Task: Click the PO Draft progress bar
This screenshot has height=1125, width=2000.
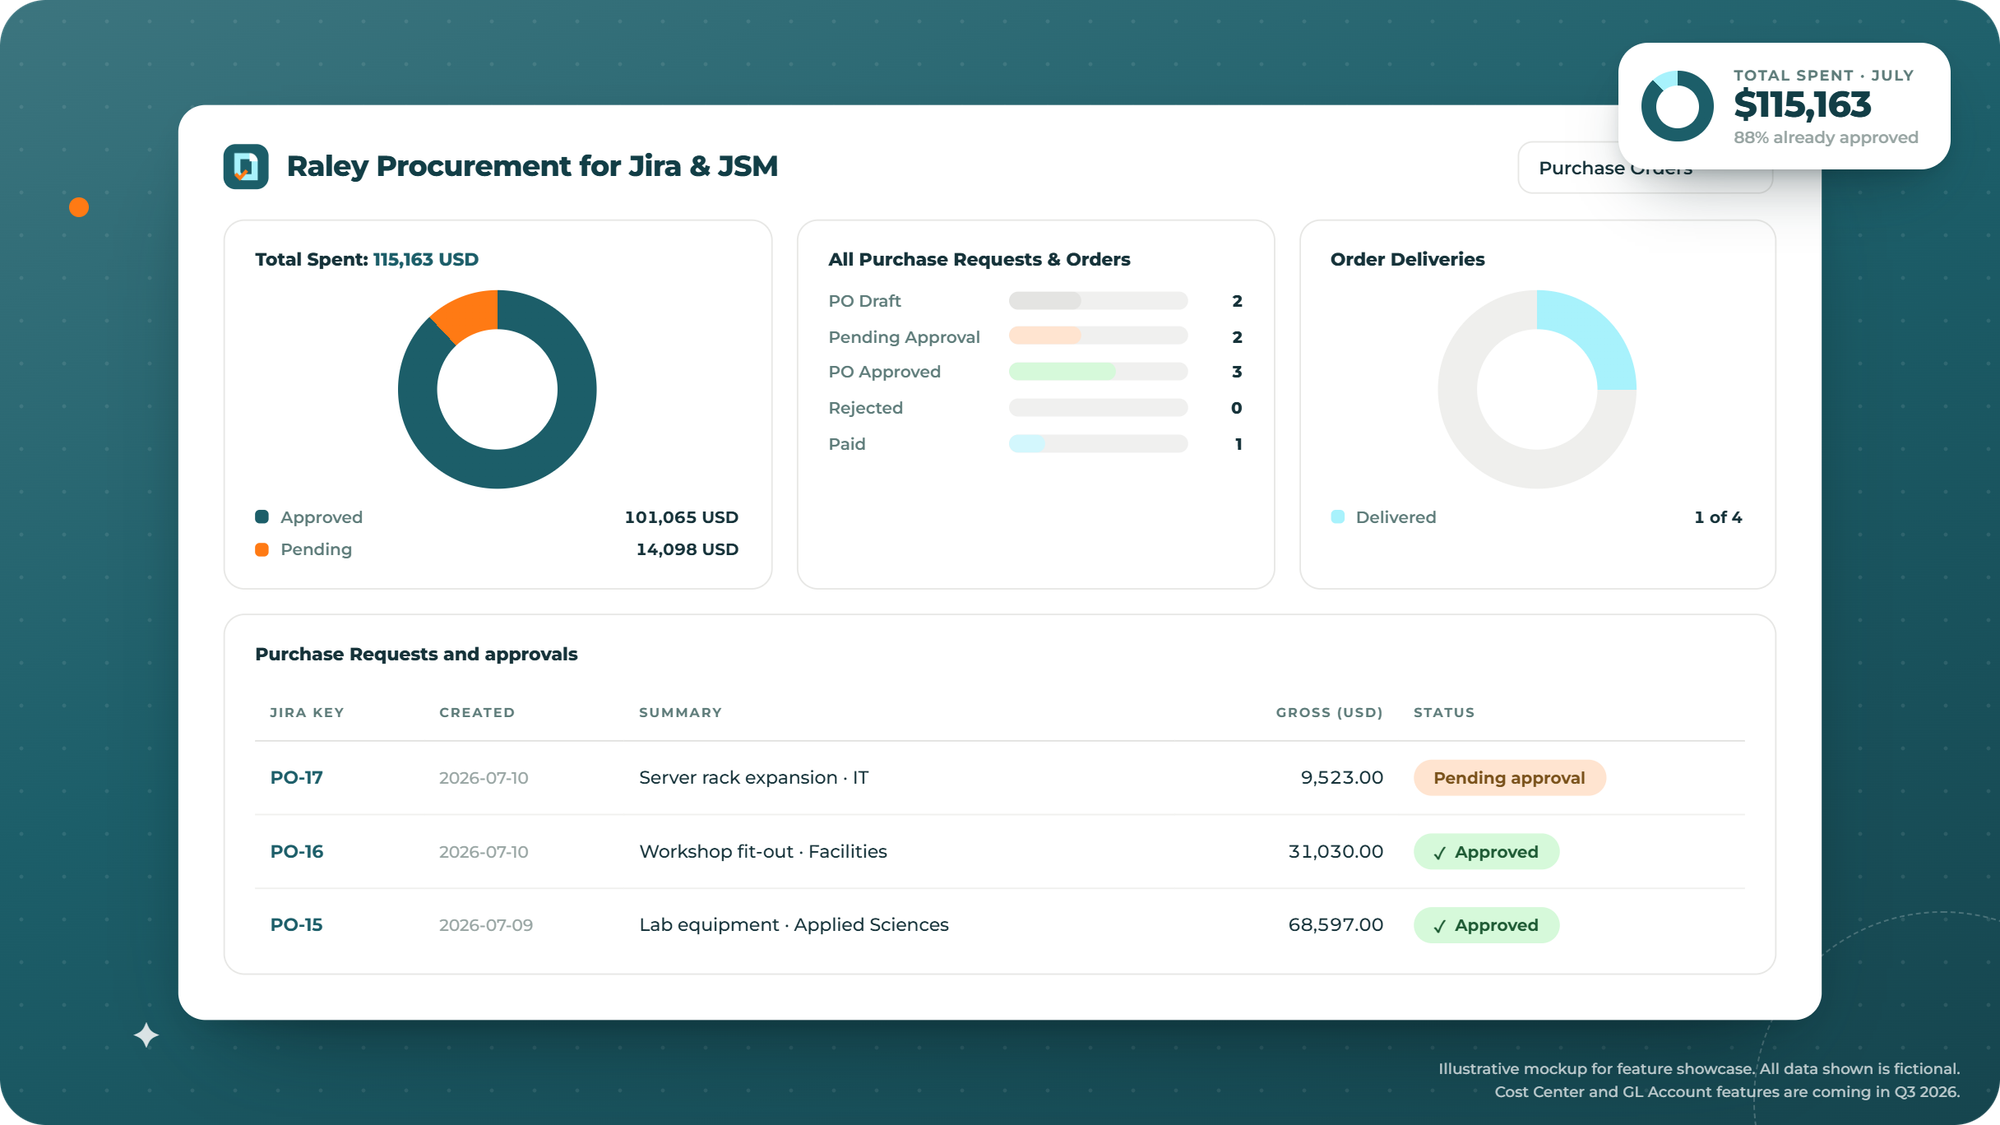Action: pyautogui.click(x=1098, y=301)
